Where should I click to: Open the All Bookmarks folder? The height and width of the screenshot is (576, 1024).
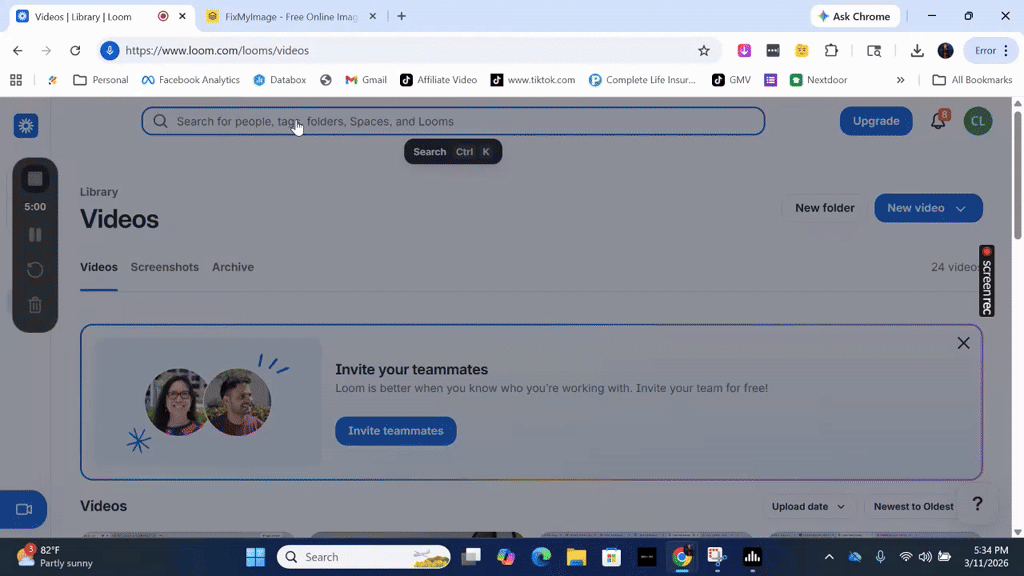[x=972, y=80]
